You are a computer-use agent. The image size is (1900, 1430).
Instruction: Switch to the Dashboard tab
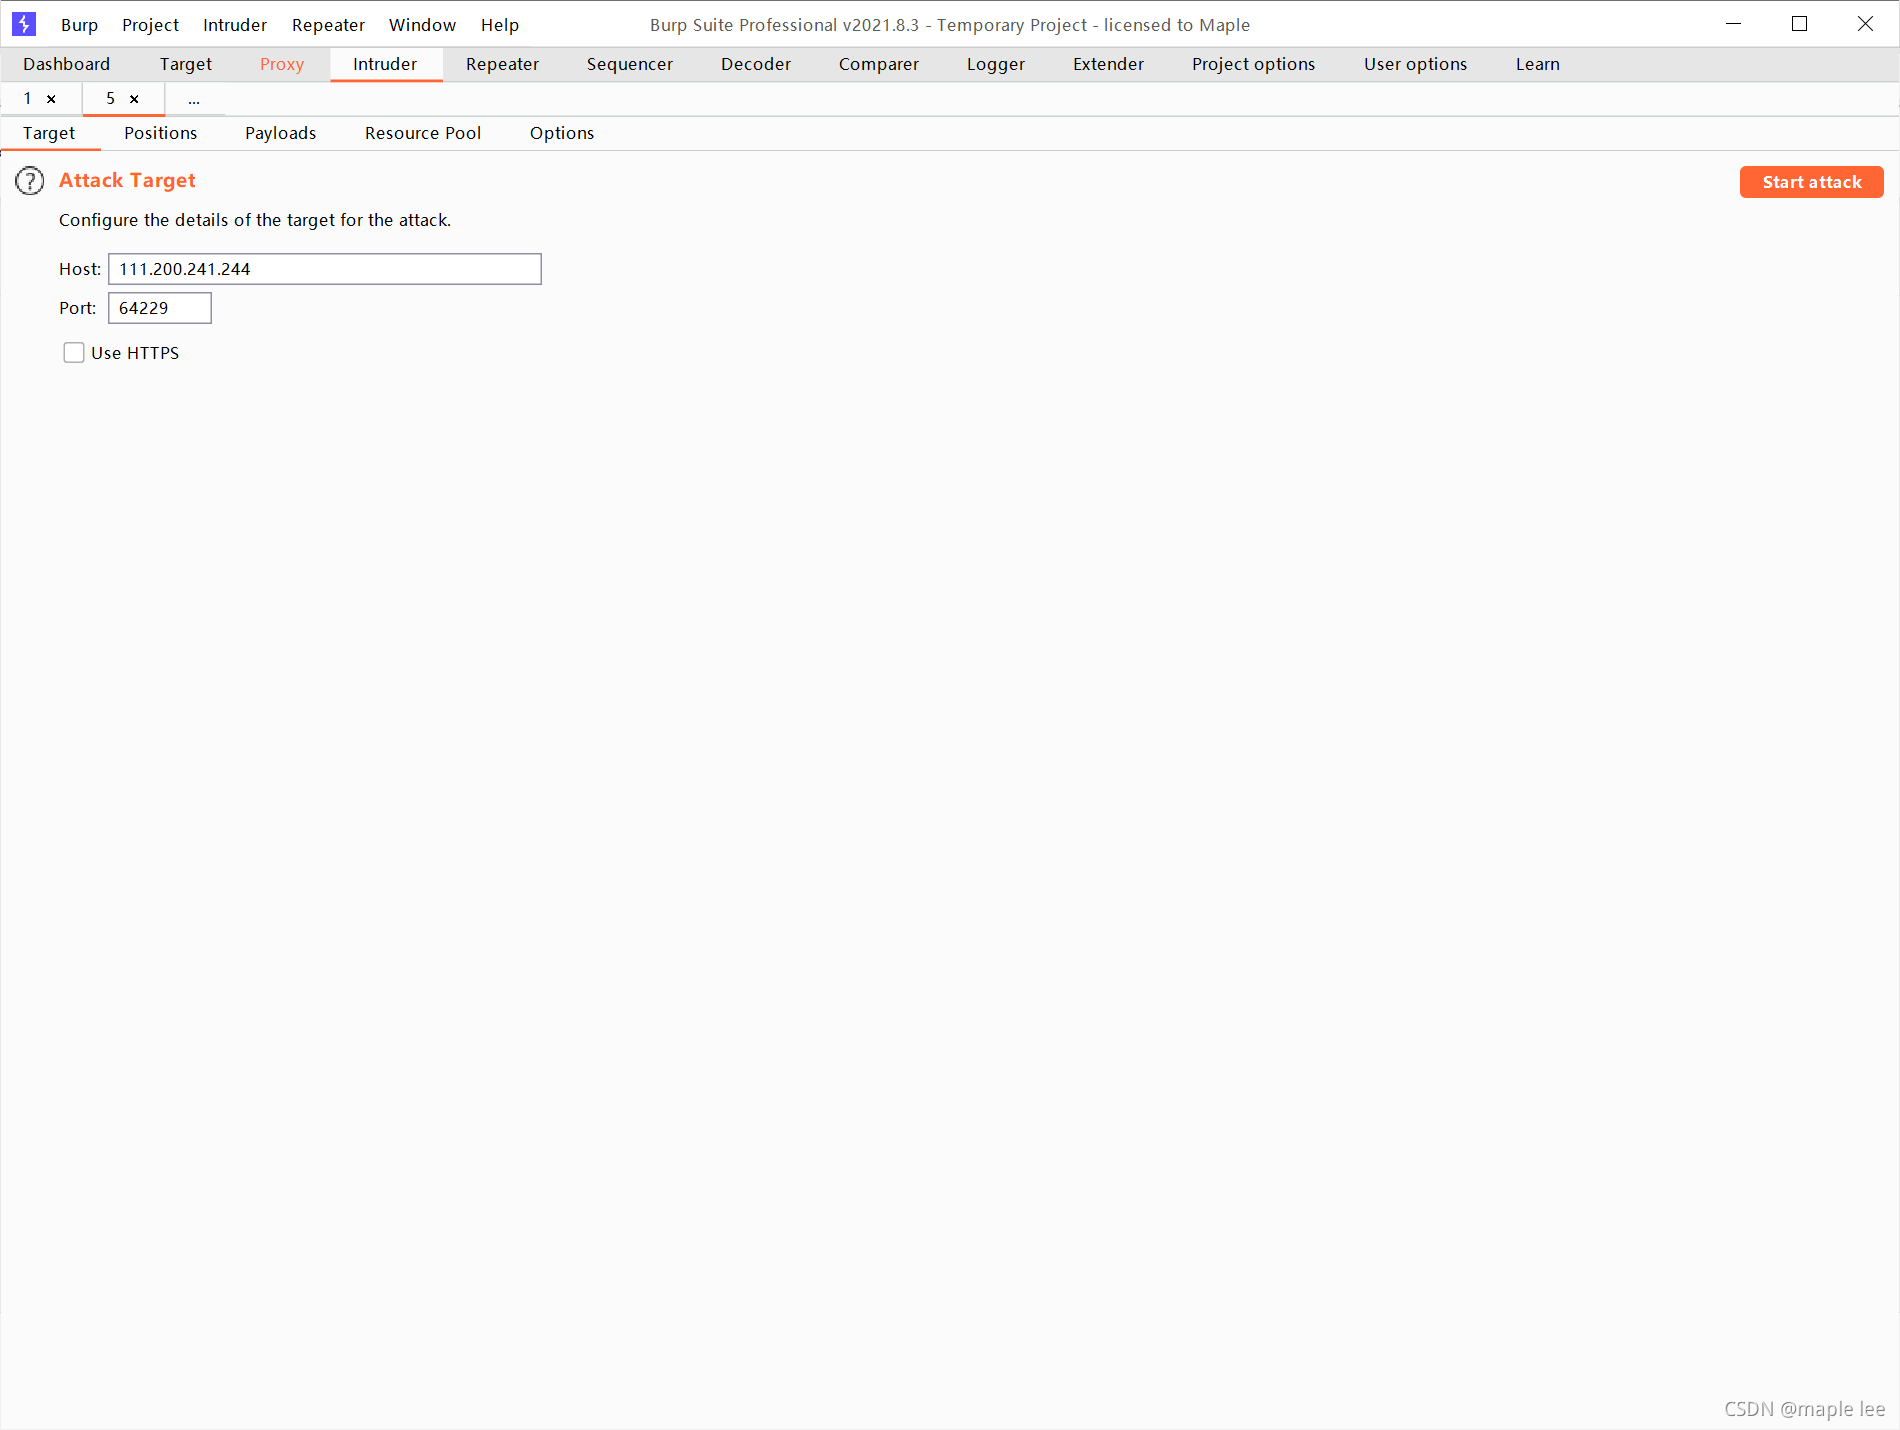[x=67, y=64]
